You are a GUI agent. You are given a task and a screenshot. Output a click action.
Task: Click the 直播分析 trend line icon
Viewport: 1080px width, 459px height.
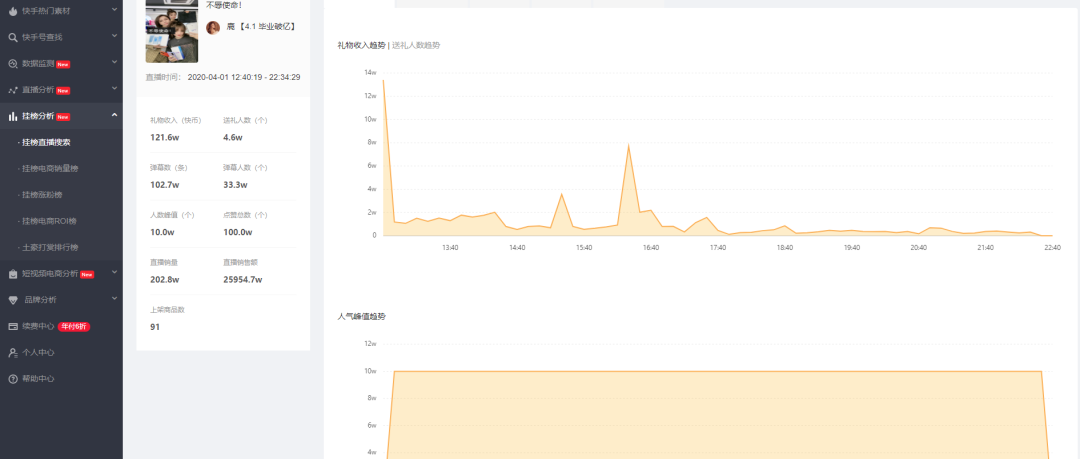[x=13, y=90]
